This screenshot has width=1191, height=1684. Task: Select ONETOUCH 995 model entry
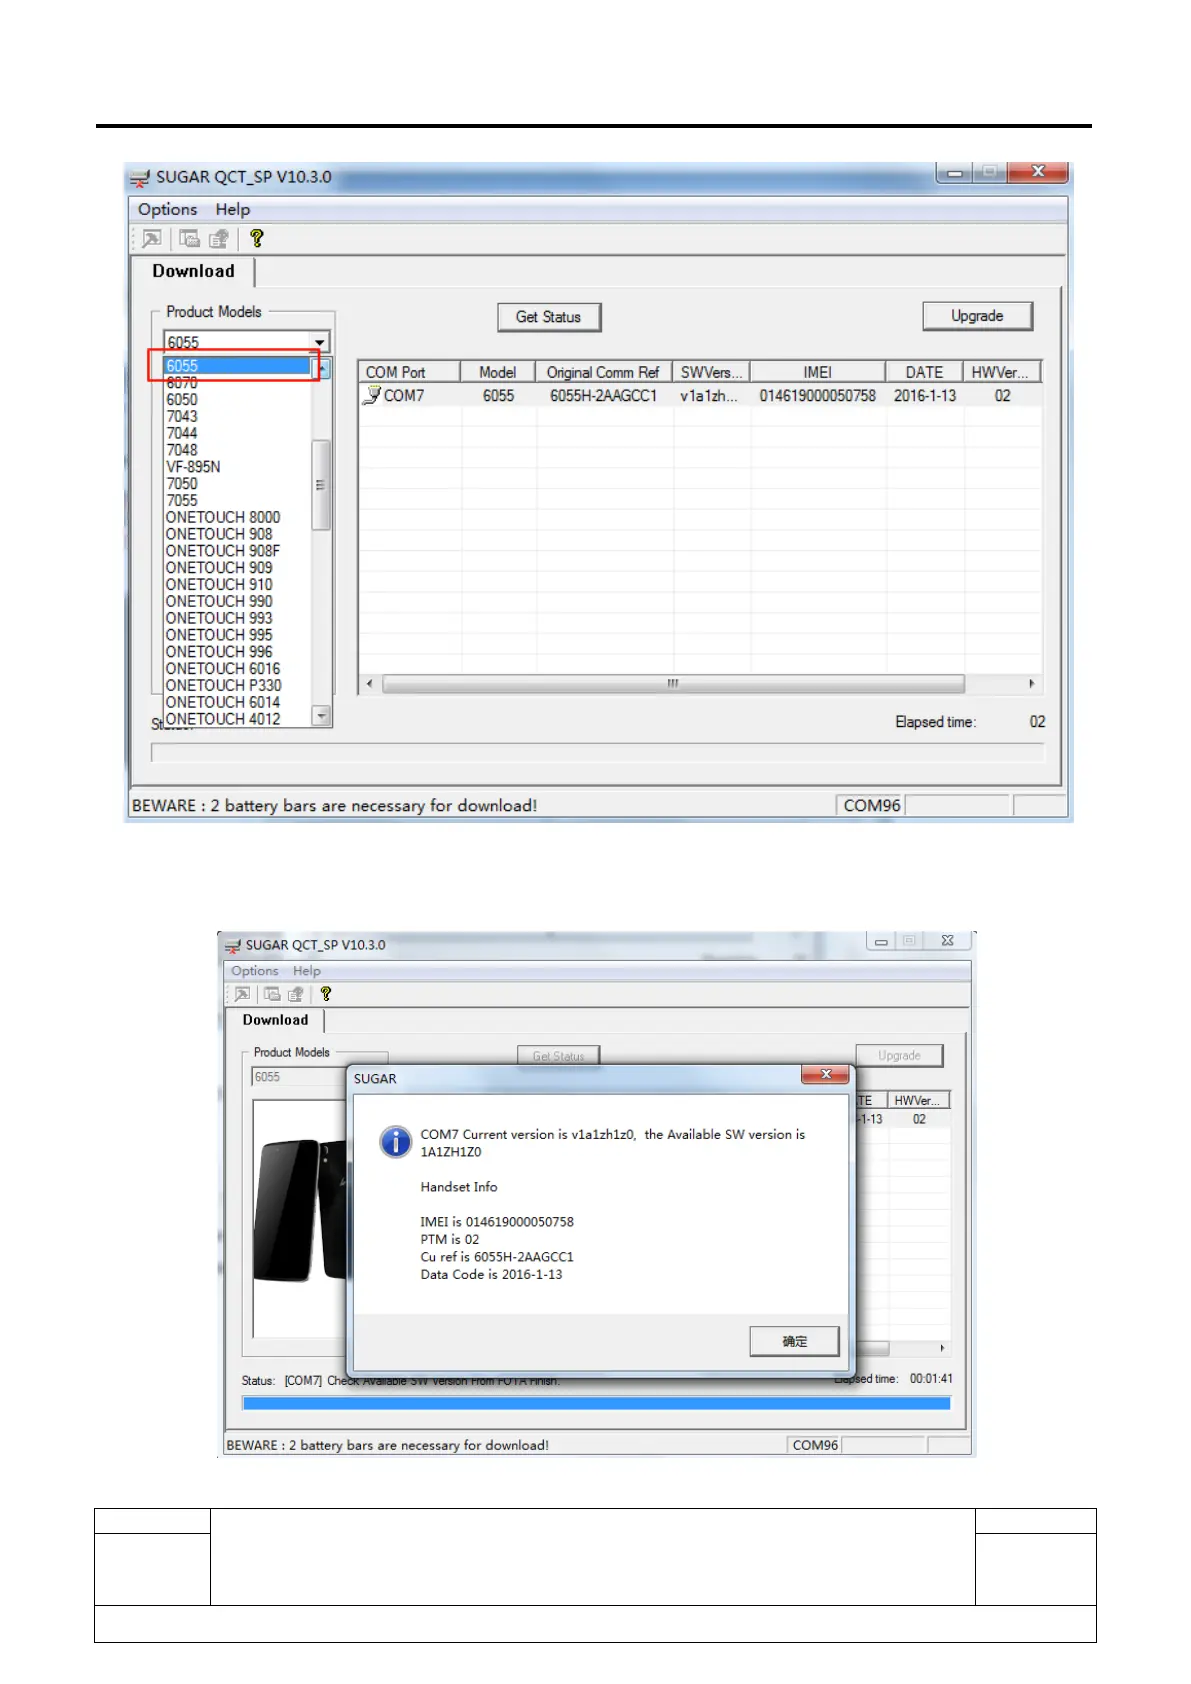pyautogui.click(x=219, y=635)
